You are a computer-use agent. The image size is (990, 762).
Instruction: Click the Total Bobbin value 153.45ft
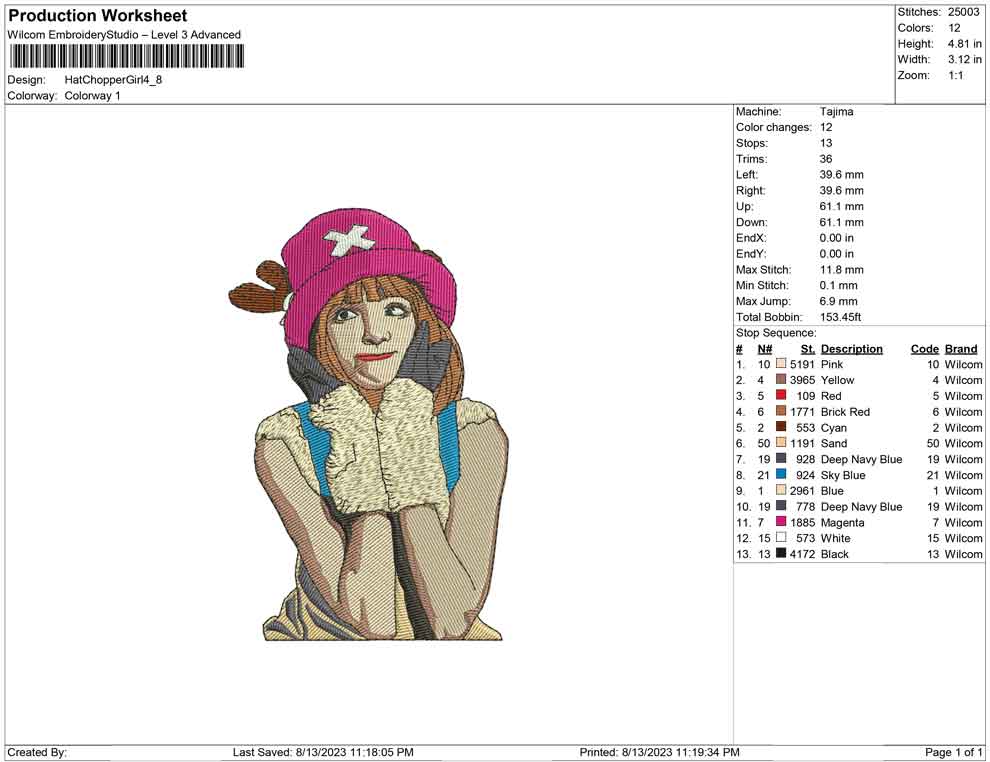pyautogui.click(x=840, y=317)
